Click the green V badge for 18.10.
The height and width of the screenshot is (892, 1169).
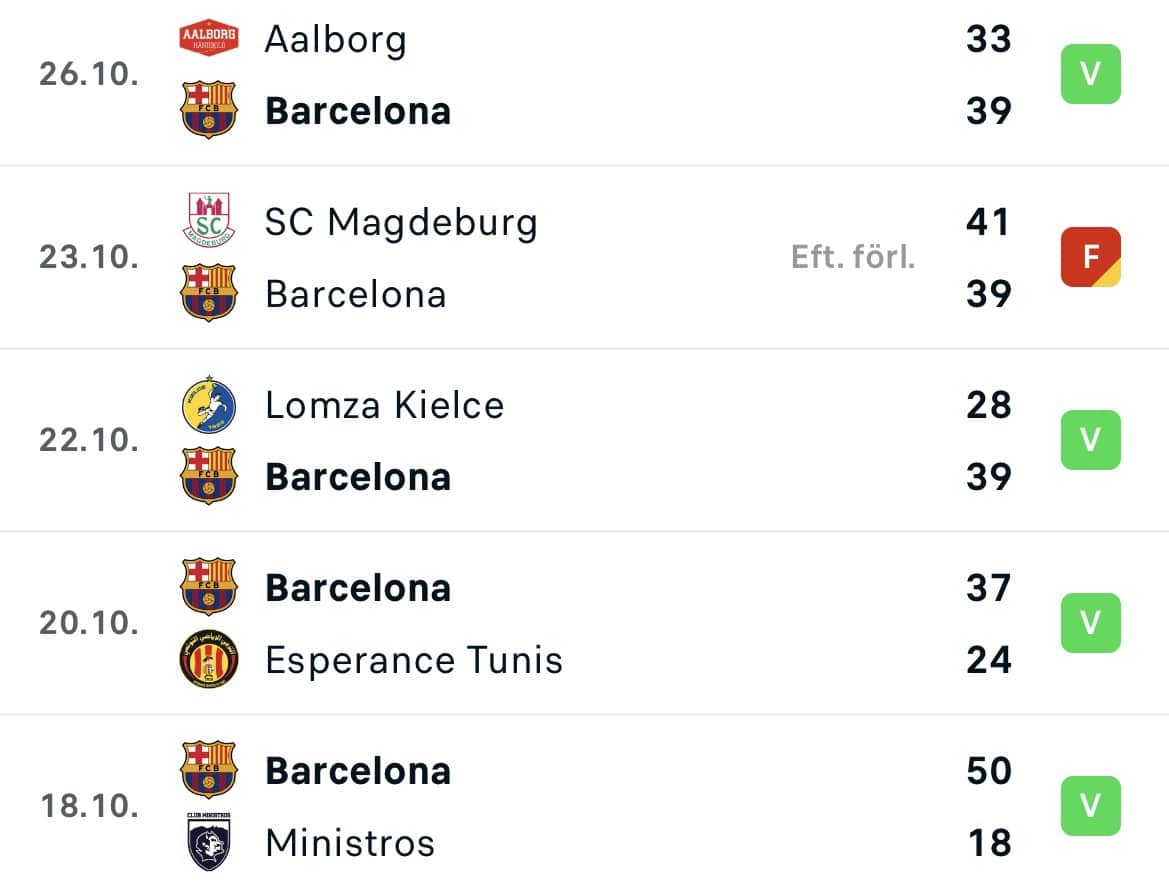point(1091,805)
